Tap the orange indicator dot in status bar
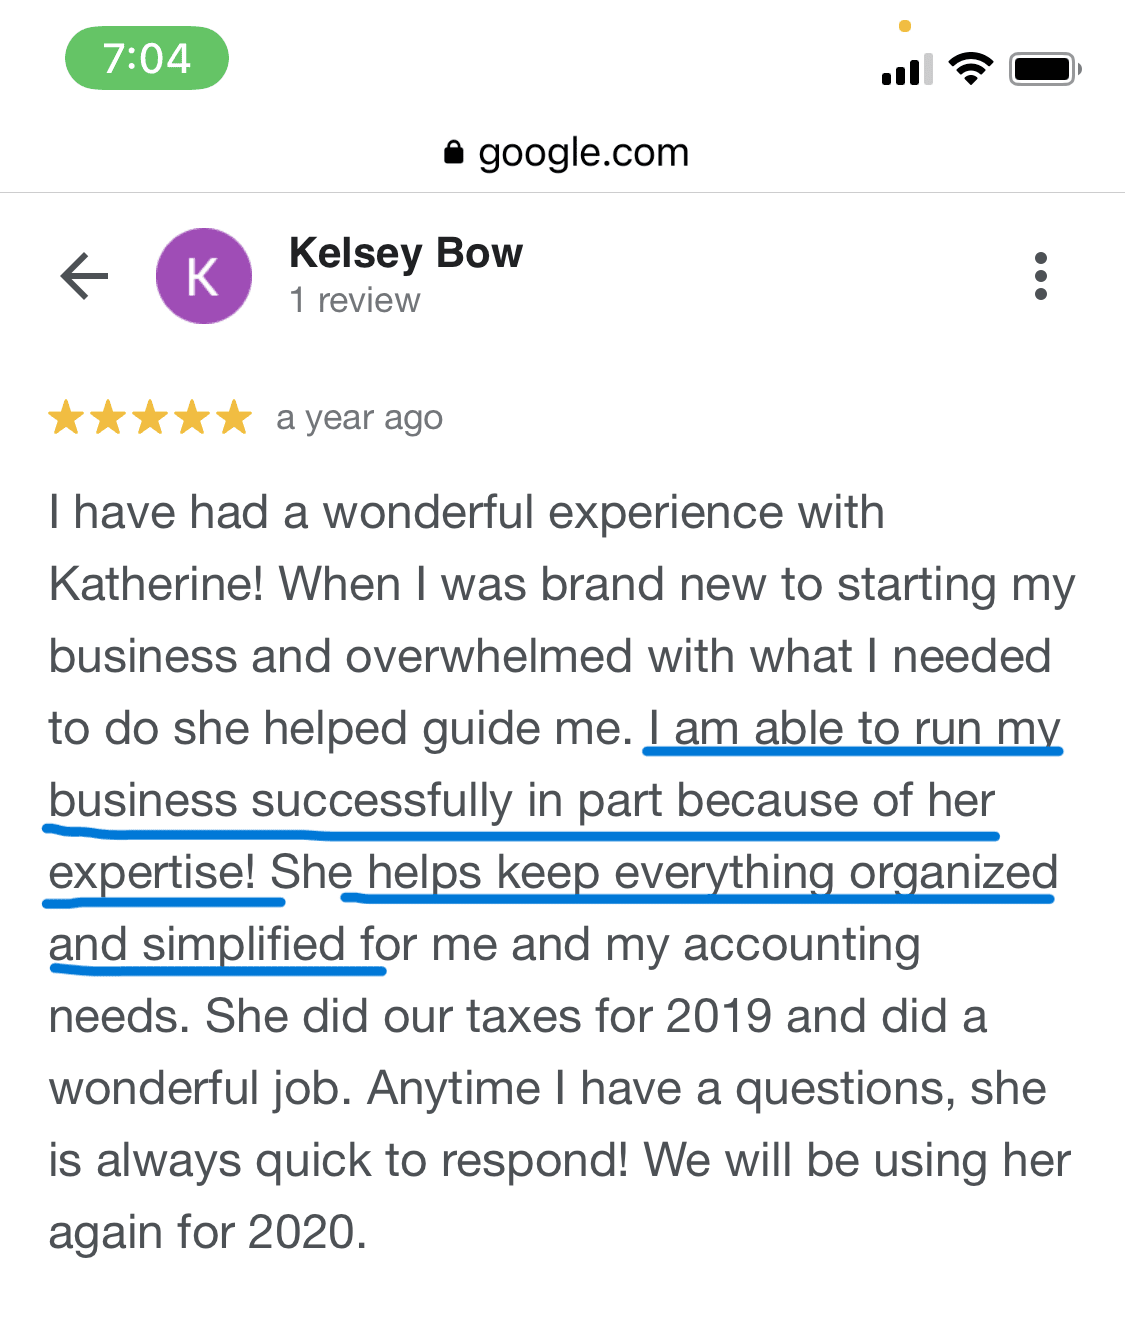The width and height of the screenshot is (1125, 1318). click(x=905, y=26)
